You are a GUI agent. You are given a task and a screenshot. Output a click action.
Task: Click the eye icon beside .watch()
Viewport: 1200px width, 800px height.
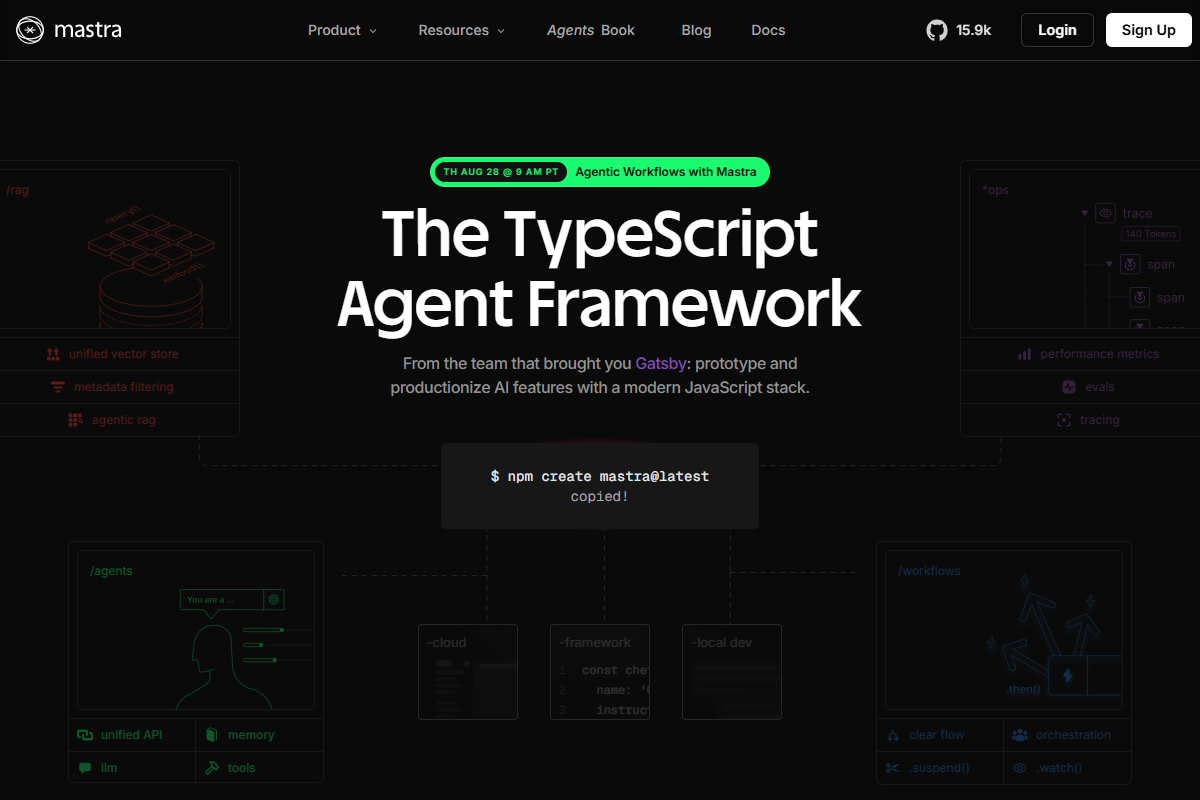(1020, 768)
